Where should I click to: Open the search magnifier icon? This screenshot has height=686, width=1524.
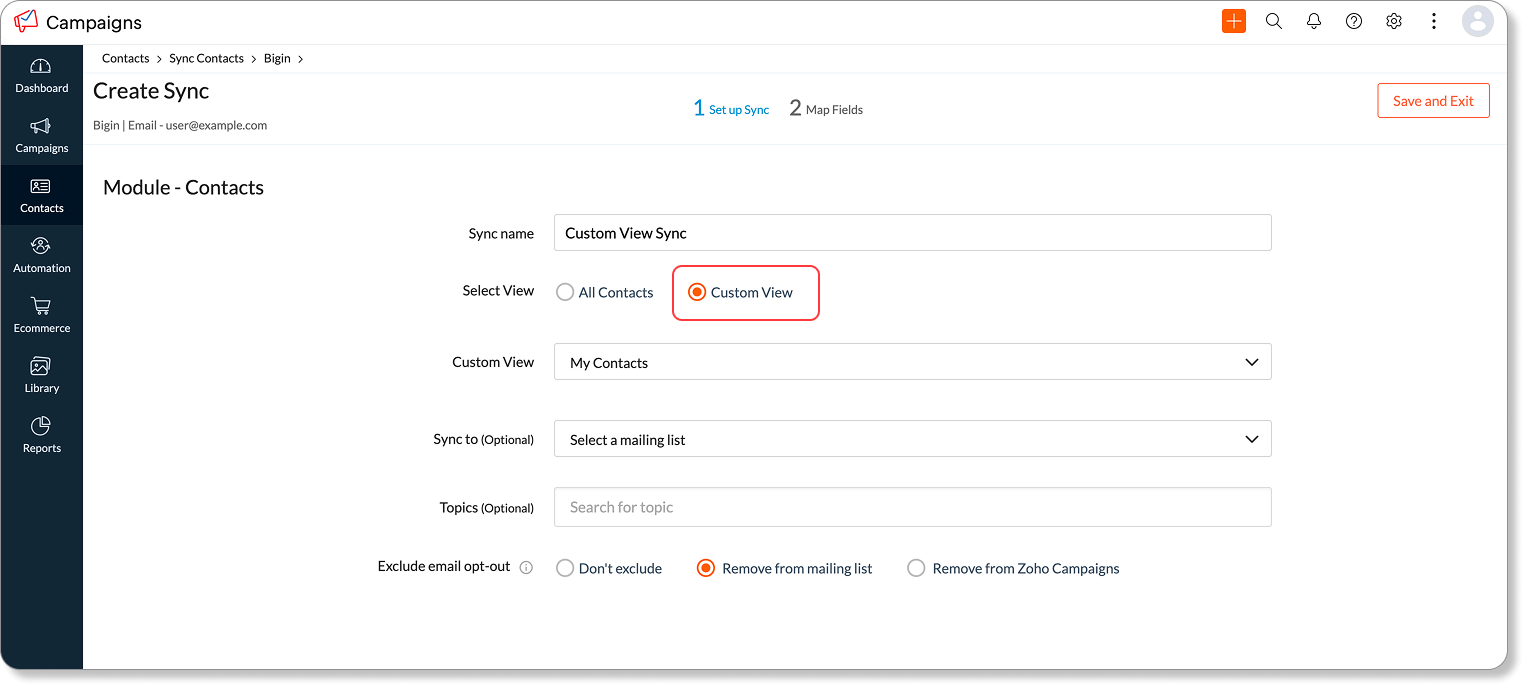pos(1274,21)
